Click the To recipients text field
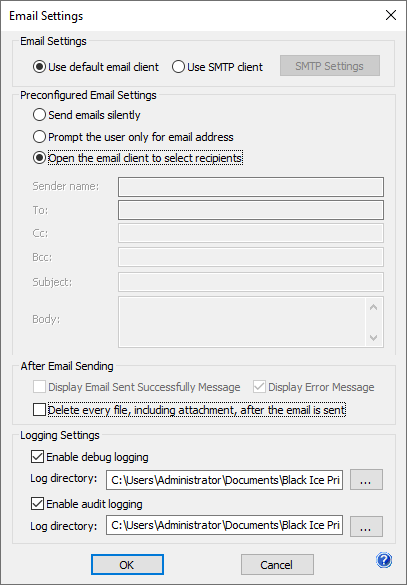The width and height of the screenshot is (407, 585). pos(251,210)
